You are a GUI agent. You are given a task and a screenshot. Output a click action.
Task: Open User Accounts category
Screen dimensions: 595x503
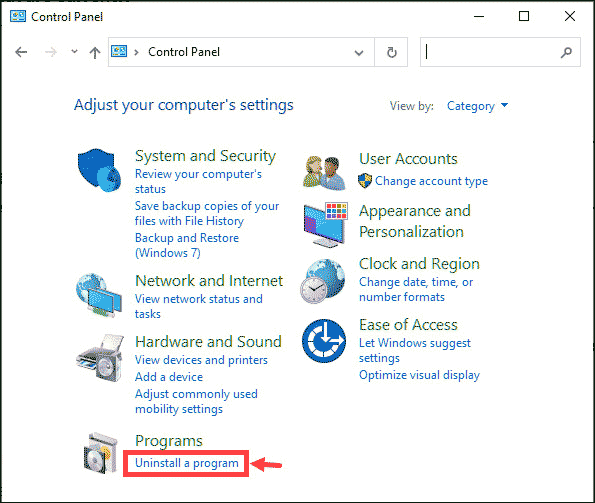click(x=408, y=159)
